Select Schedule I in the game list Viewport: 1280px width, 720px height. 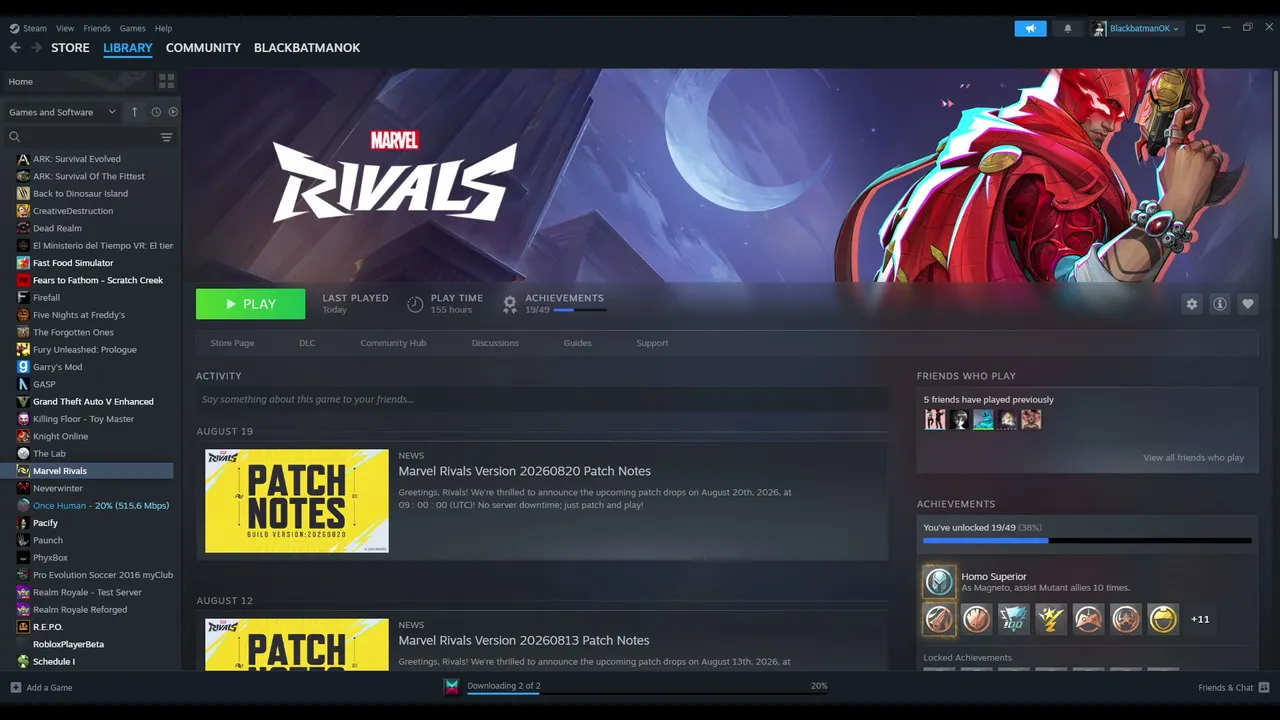[x=90, y=662]
